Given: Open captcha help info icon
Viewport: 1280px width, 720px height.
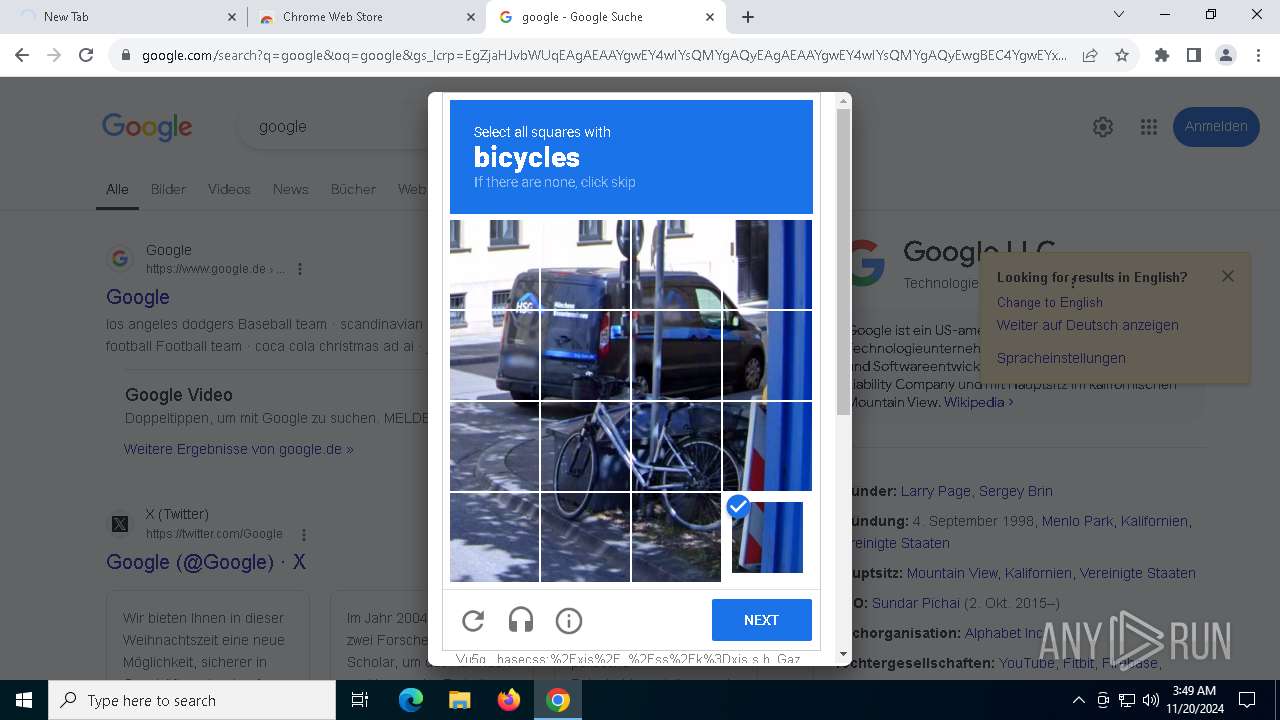Looking at the screenshot, I should click(x=569, y=621).
